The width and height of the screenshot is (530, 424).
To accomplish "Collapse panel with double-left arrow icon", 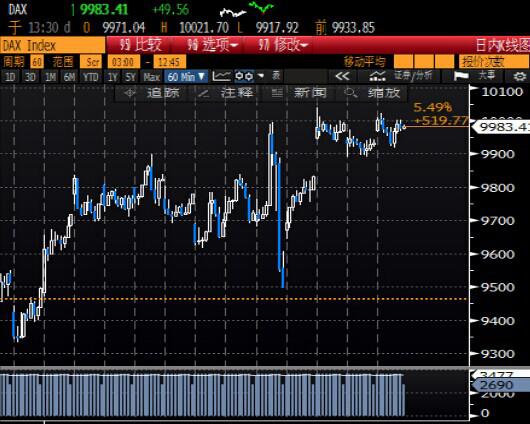I will pyautogui.click(x=342, y=76).
